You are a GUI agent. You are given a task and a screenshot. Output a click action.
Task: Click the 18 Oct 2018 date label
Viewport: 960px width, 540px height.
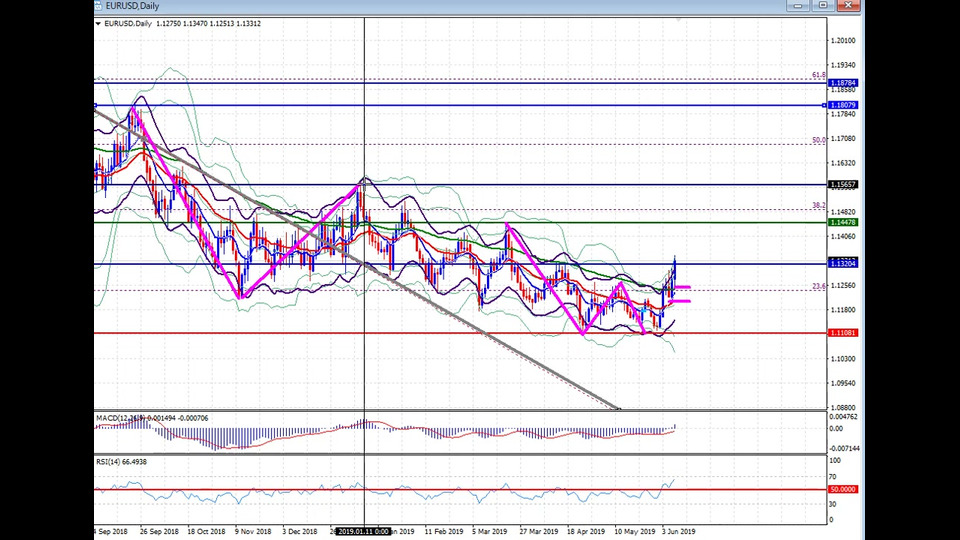pyautogui.click(x=206, y=531)
